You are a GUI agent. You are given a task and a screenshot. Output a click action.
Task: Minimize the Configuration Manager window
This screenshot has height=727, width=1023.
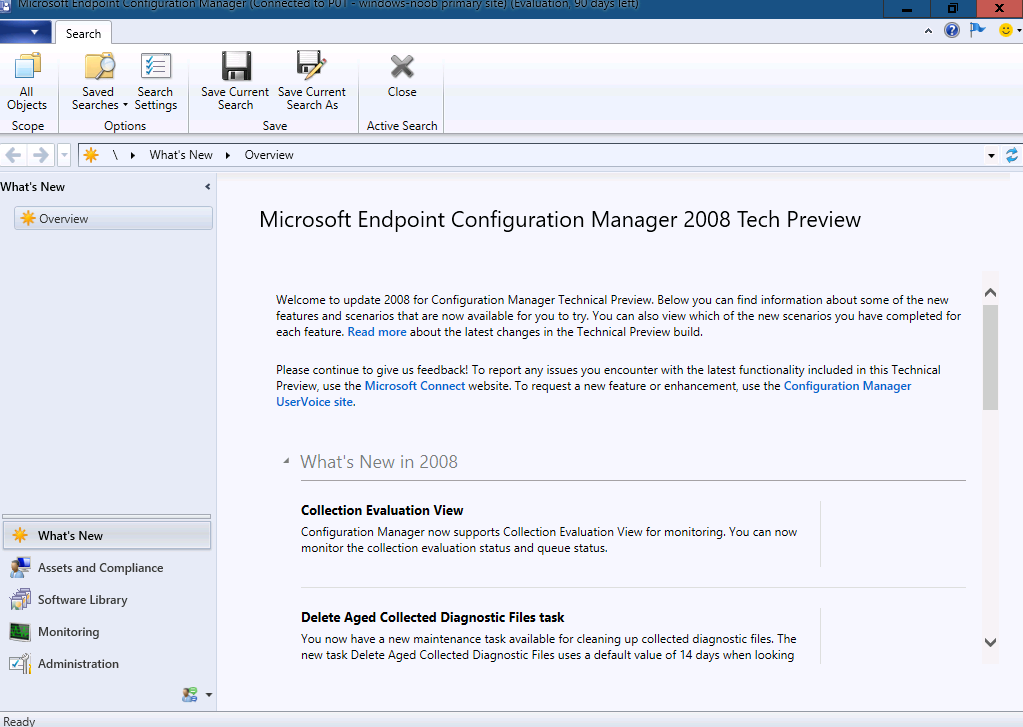click(x=907, y=8)
